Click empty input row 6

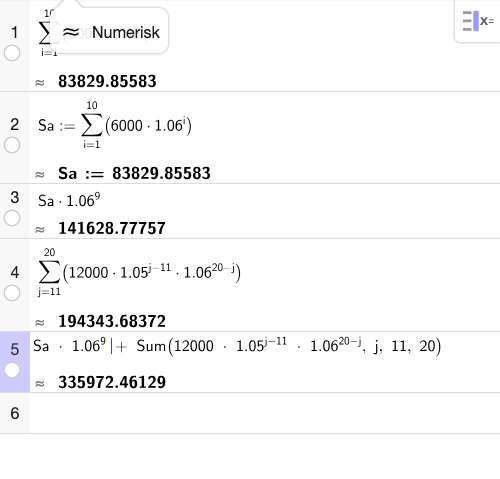click(265, 413)
